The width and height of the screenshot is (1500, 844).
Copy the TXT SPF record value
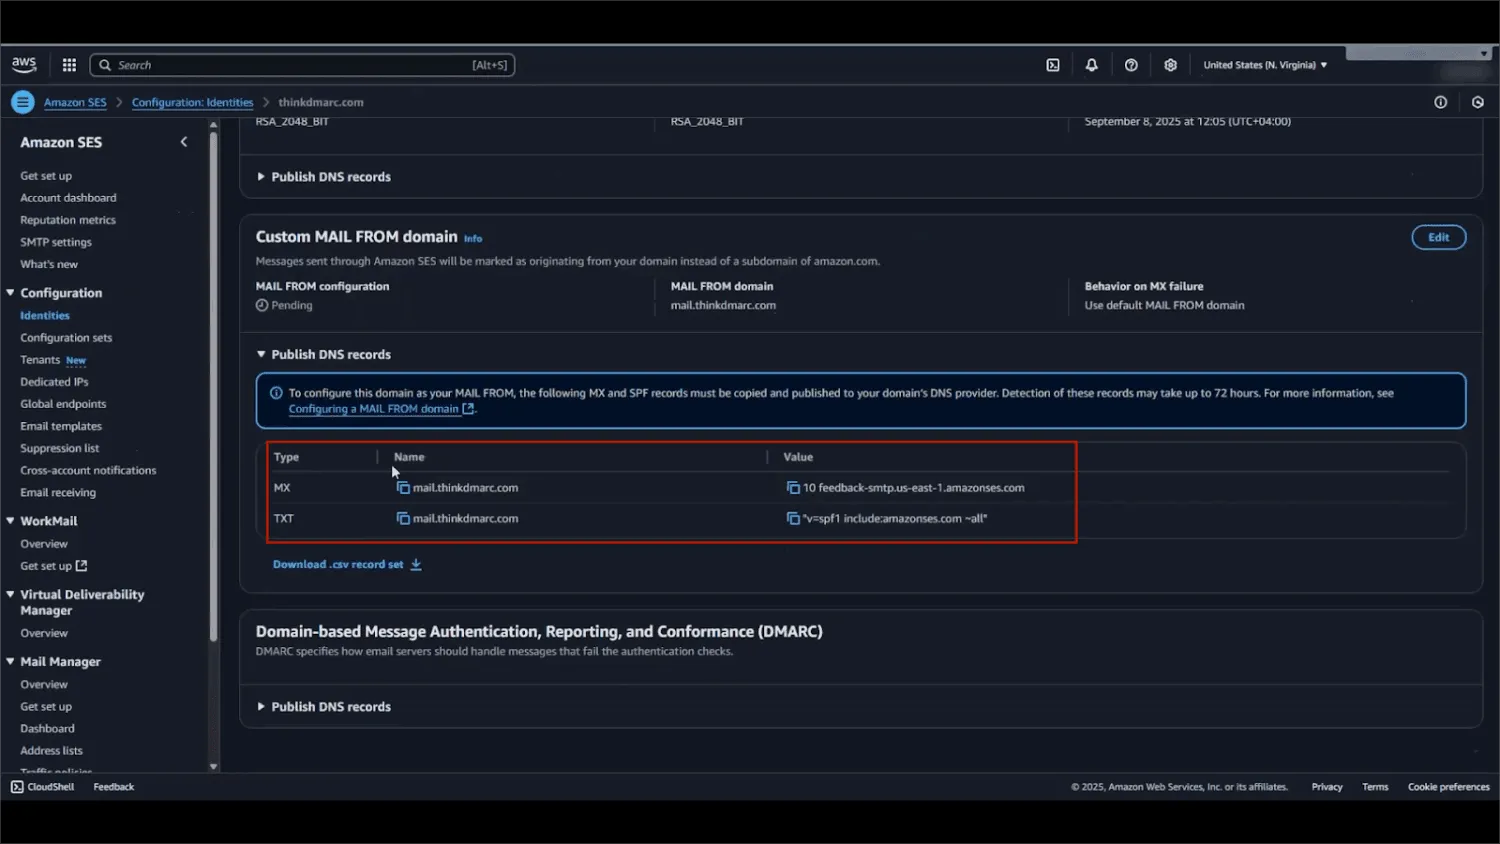coord(793,519)
